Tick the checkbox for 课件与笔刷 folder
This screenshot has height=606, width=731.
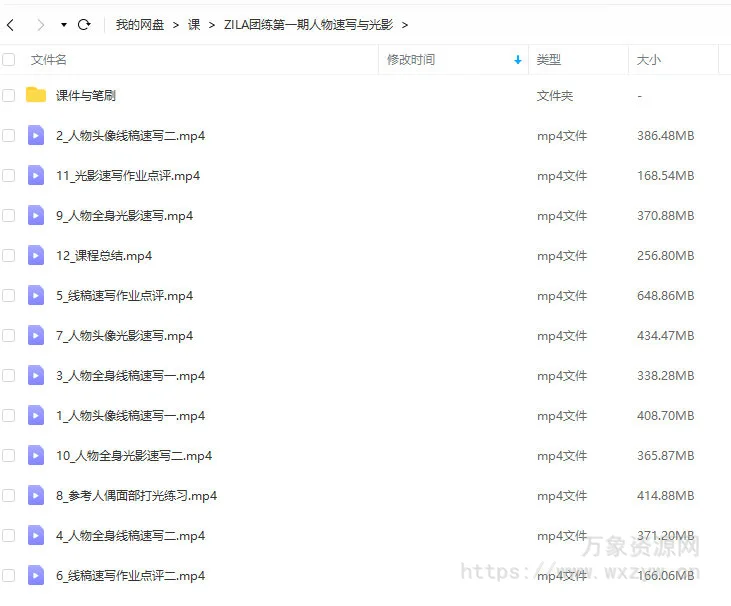(x=9, y=96)
